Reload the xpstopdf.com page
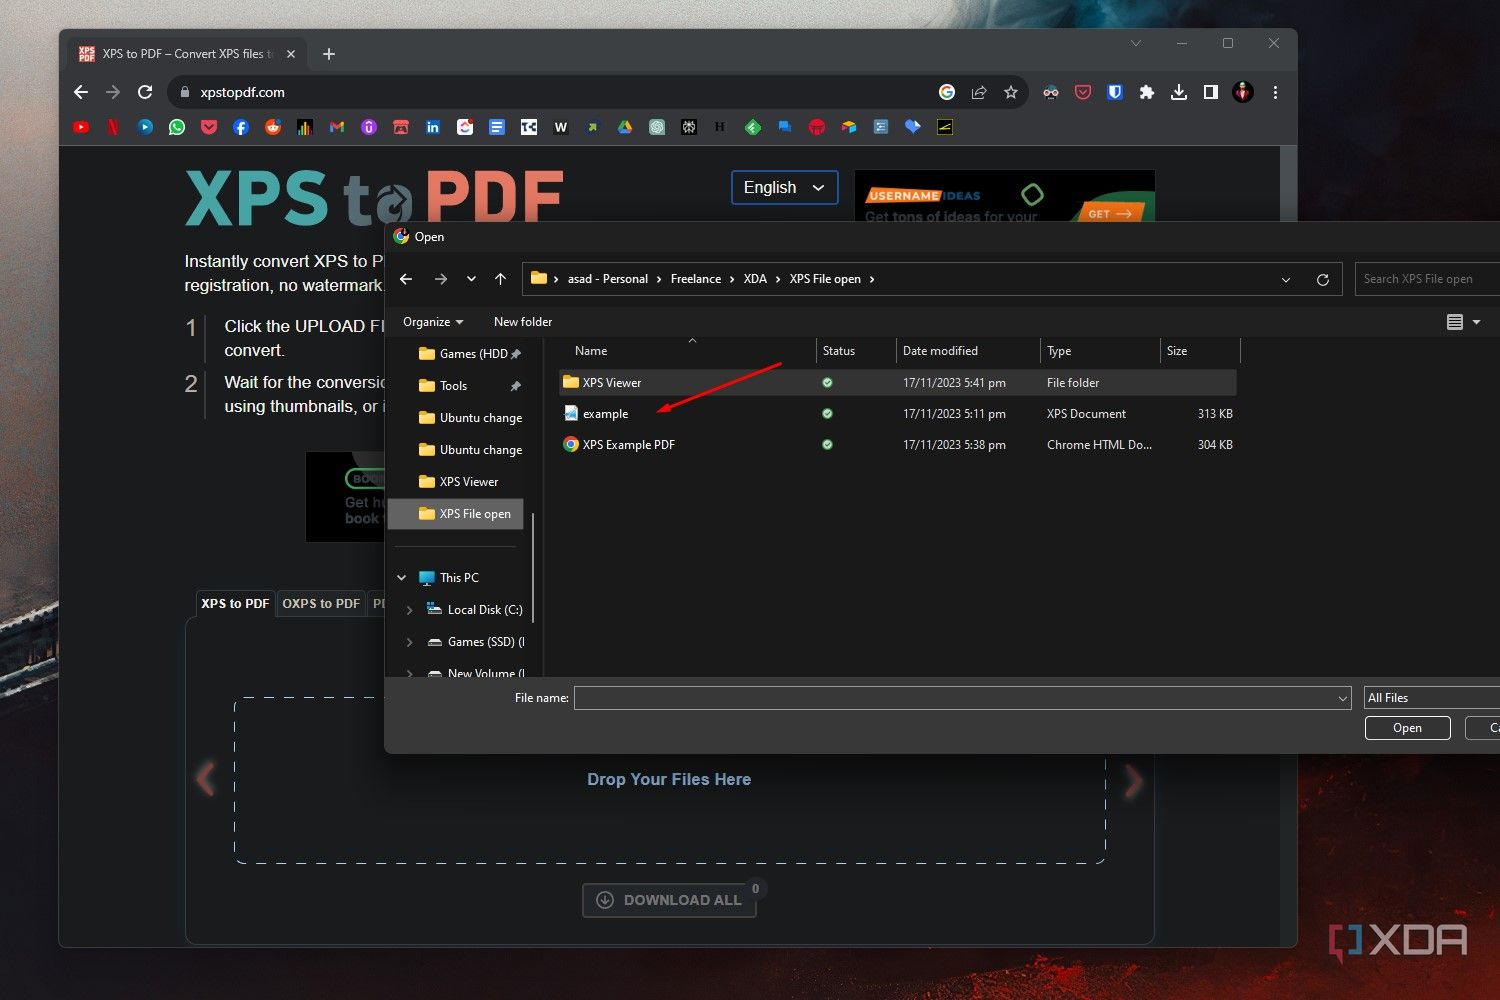The image size is (1500, 1000). 145,92
